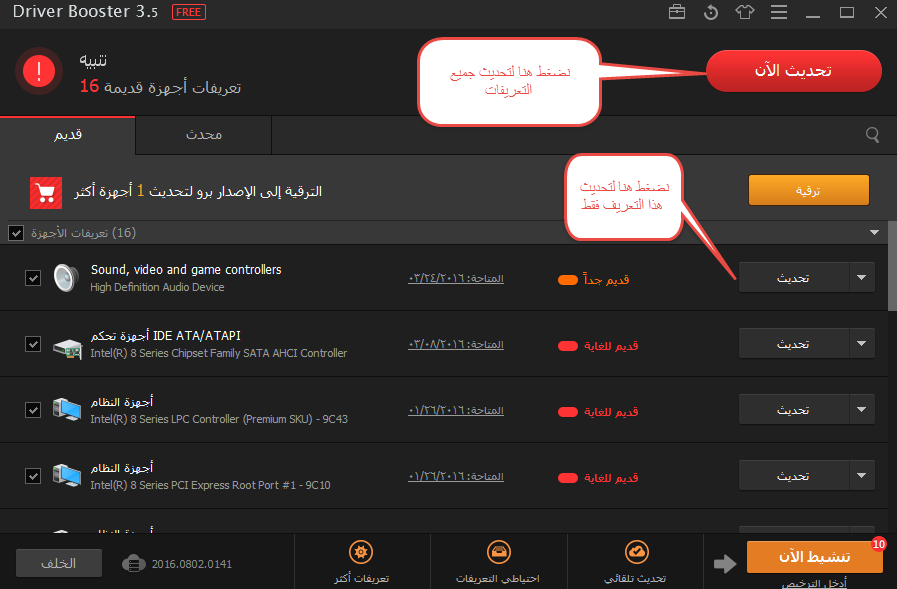Click the orange 'ترقية' upgrade button
This screenshot has width=897, height=589.
point(808,190)
